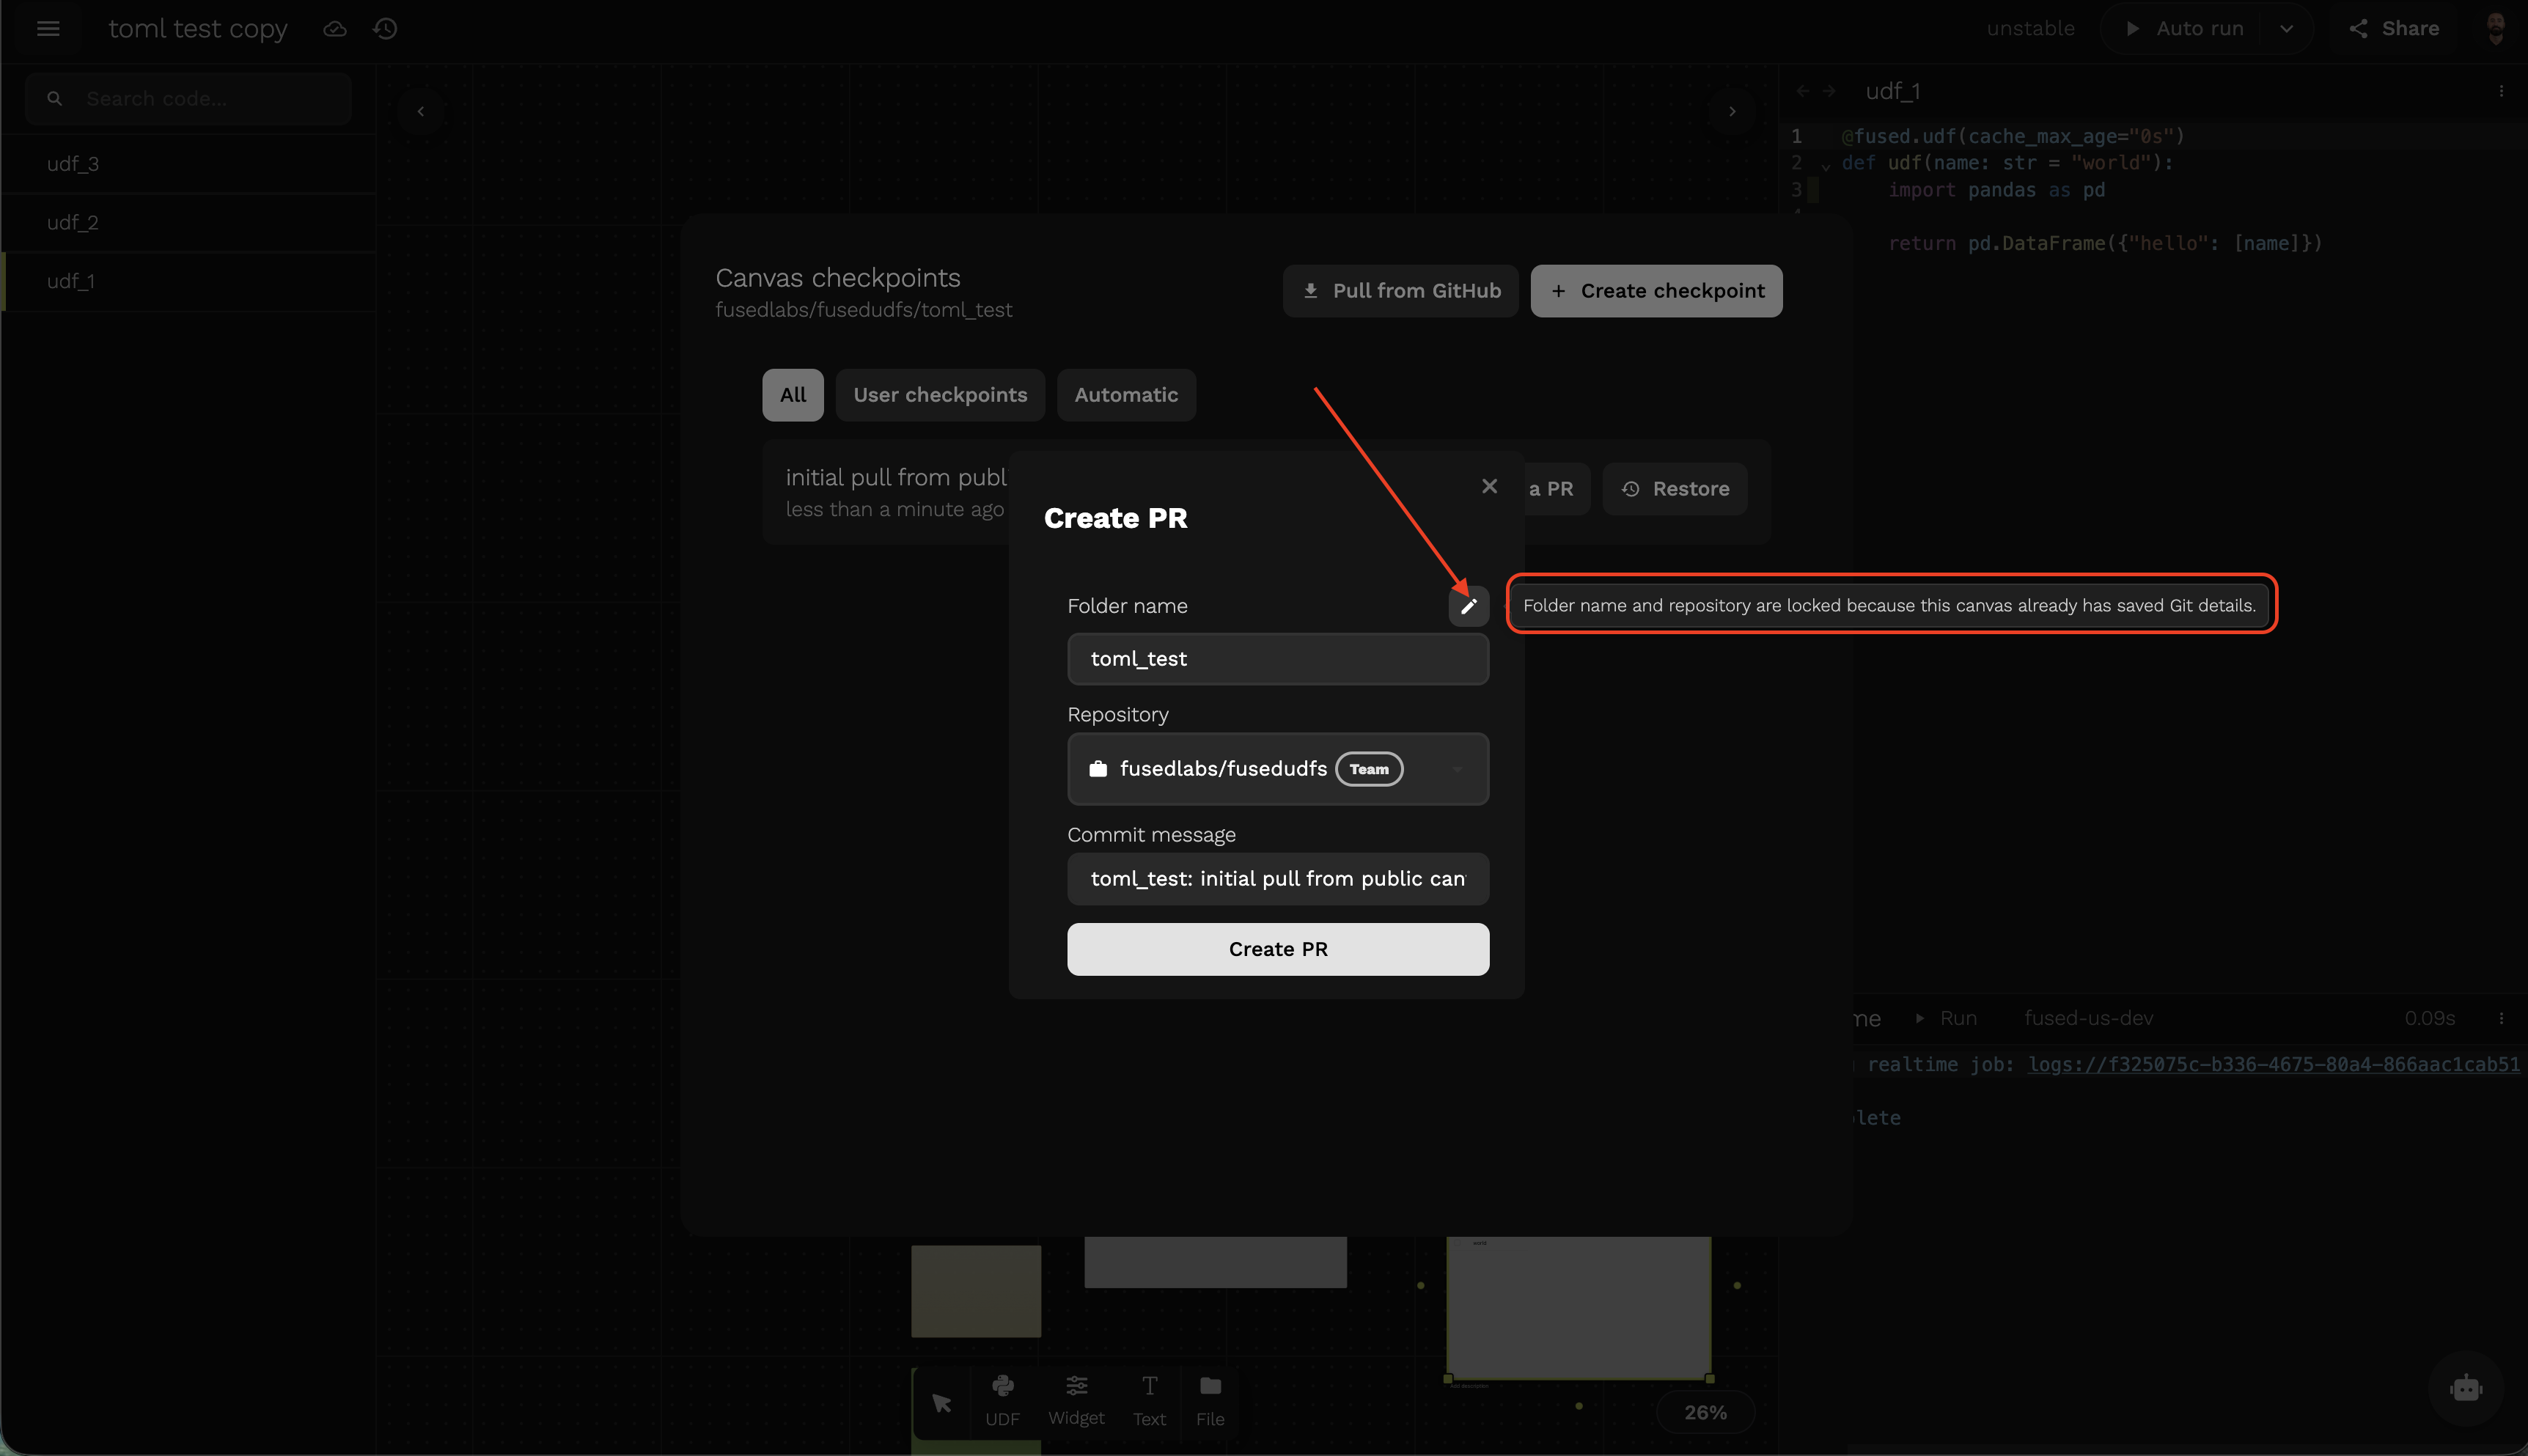Go forward in the code editor
The image size is (2528, 1456).
[x=1829, y=91]
